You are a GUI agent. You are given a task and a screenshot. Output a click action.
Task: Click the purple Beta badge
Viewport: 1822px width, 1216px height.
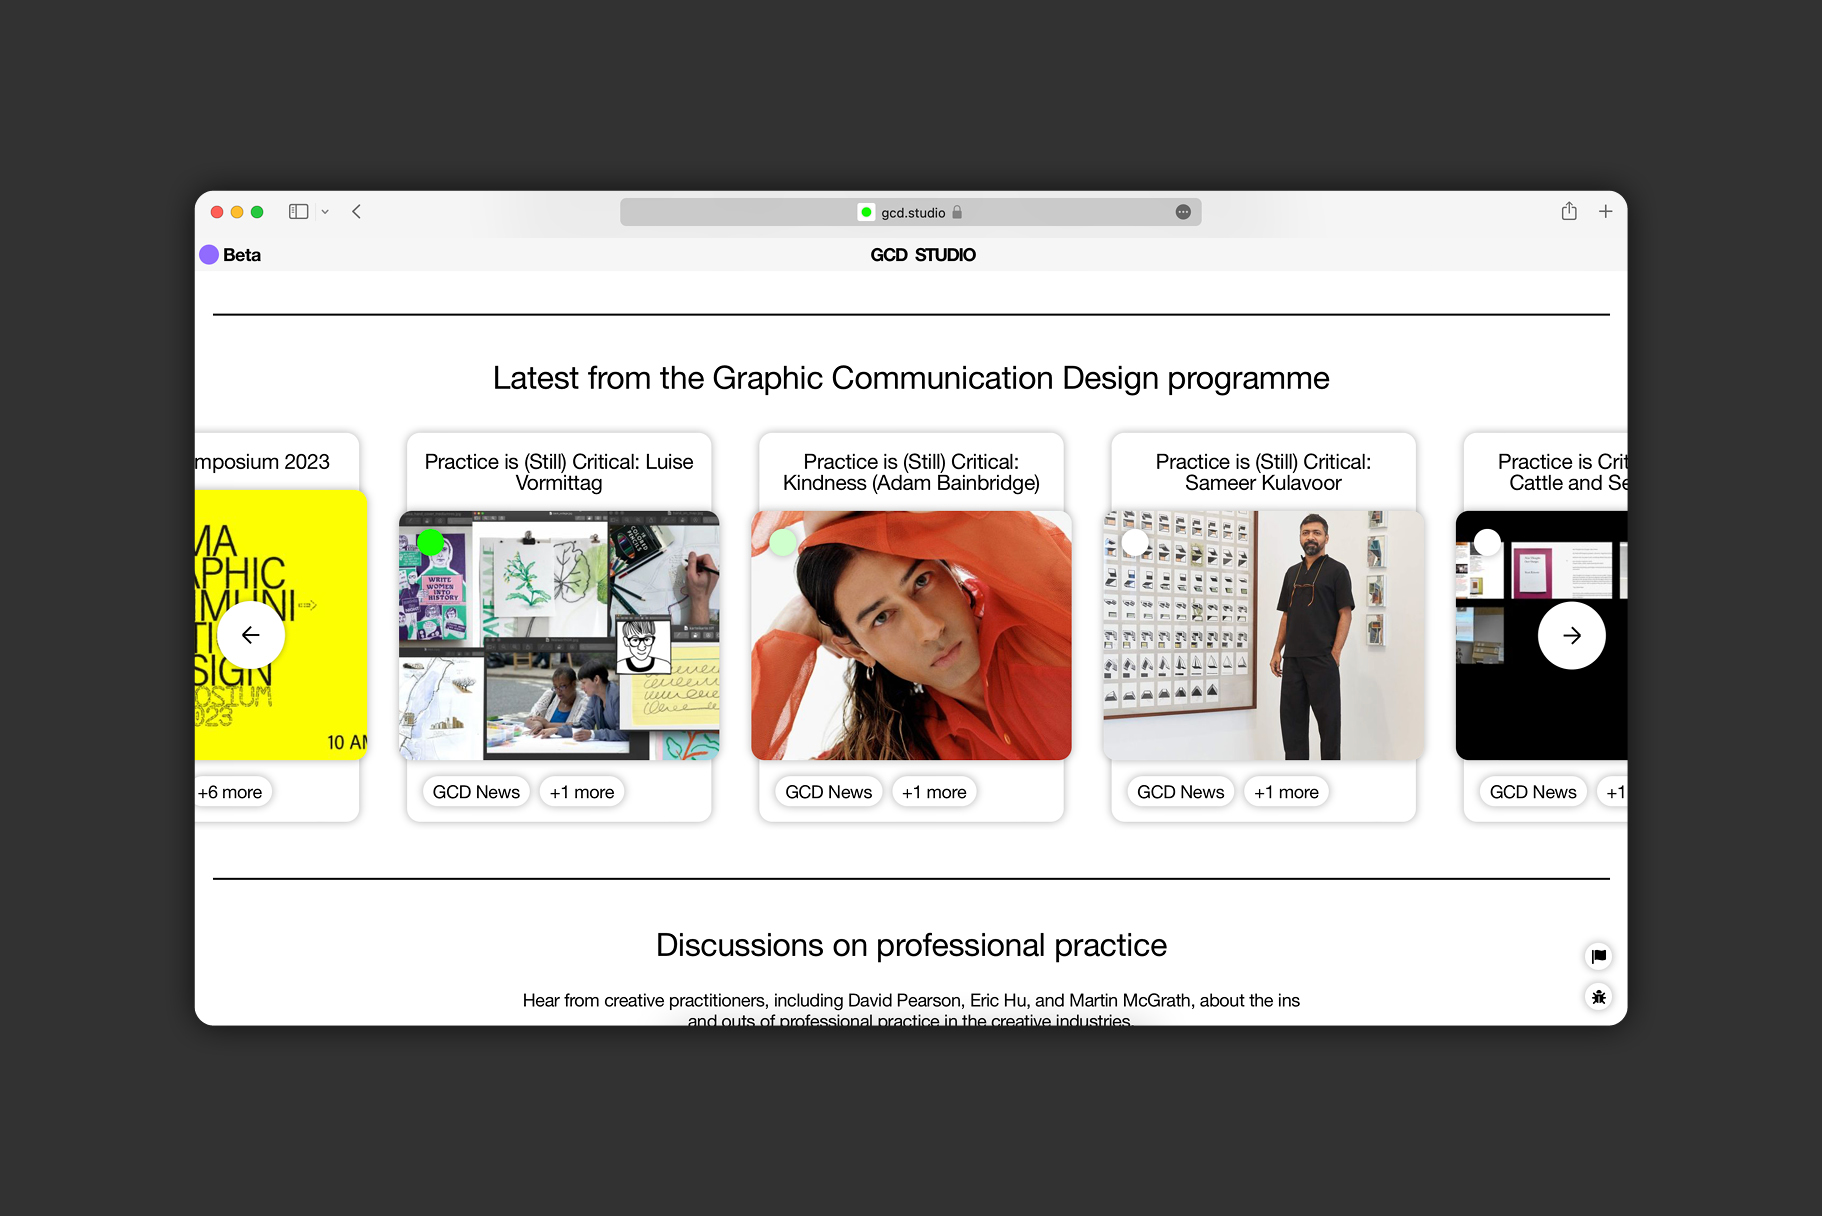pos(231,255)
